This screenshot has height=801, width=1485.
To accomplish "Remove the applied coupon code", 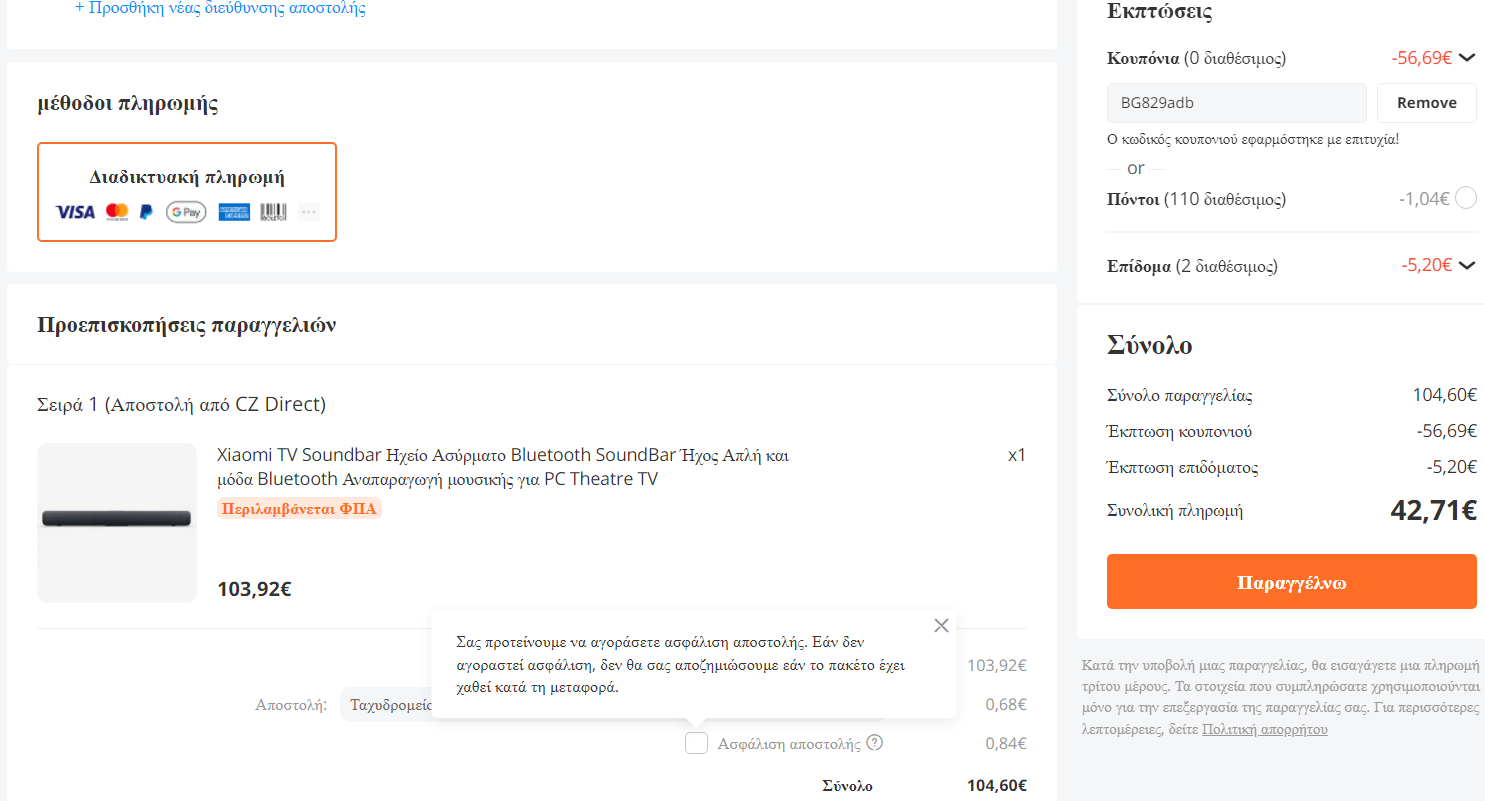I will [x=1427, y=103].
